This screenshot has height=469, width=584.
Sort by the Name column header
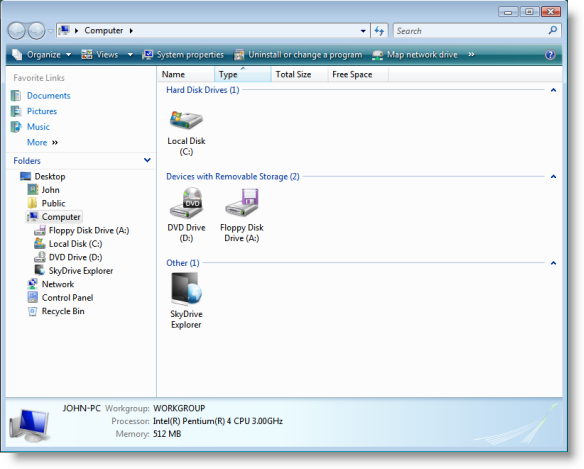click(x=186, y=75)
